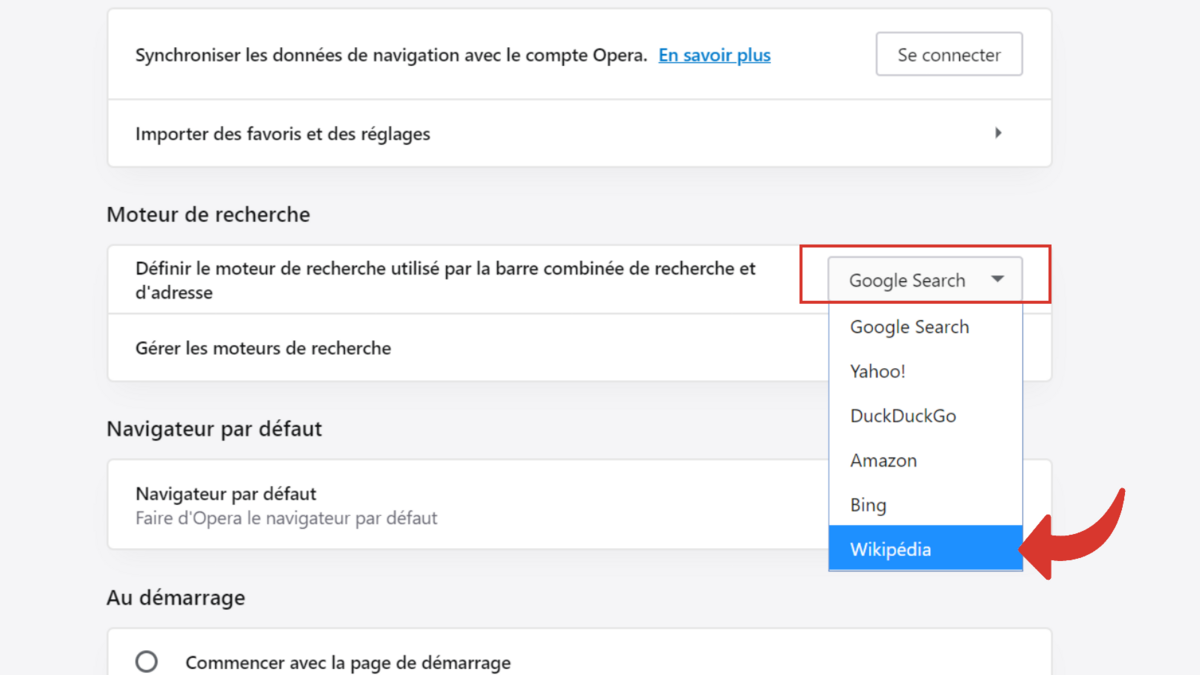Viewport: 1200px width, 675px height.
Task: Pick Amazon as the search engine
Action: click(883, 460)
